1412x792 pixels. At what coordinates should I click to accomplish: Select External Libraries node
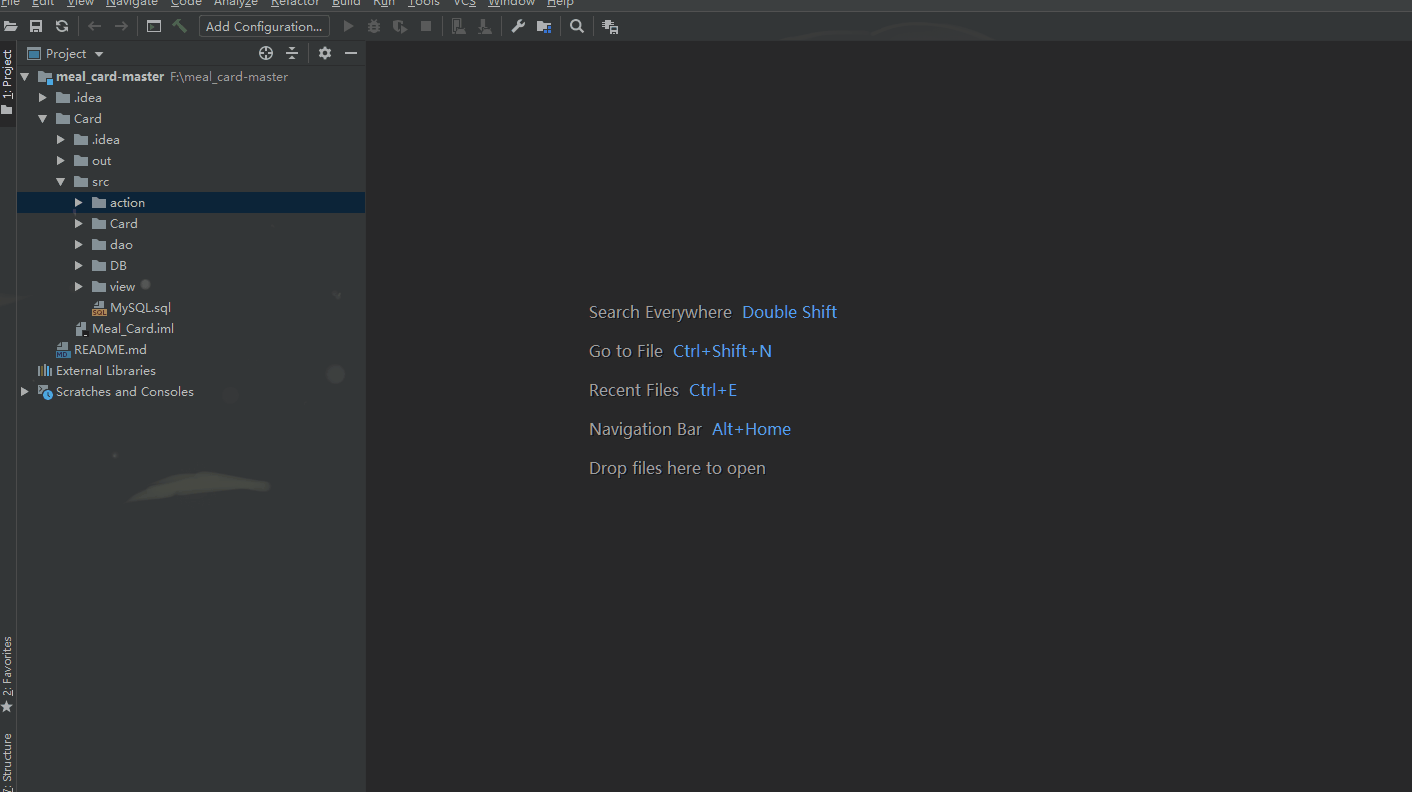(x=106, y=371)
